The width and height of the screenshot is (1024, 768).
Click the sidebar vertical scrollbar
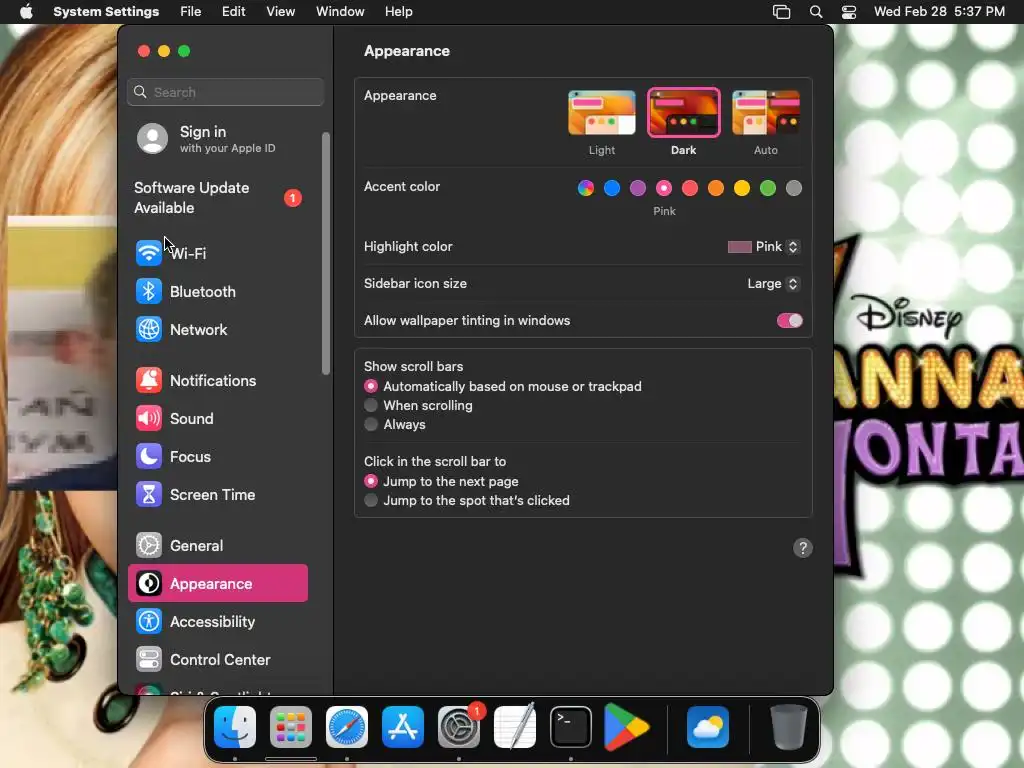326,253
